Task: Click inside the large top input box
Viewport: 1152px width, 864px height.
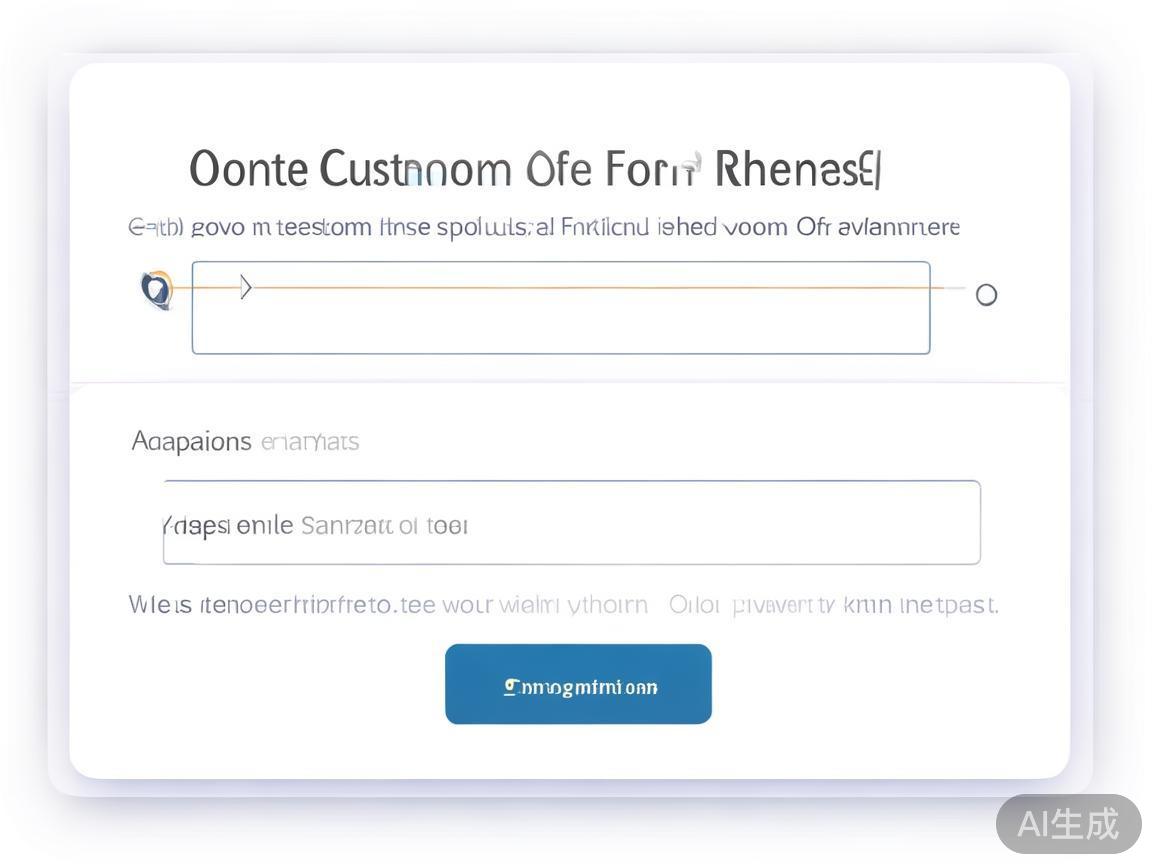Action: click(560, 325)
